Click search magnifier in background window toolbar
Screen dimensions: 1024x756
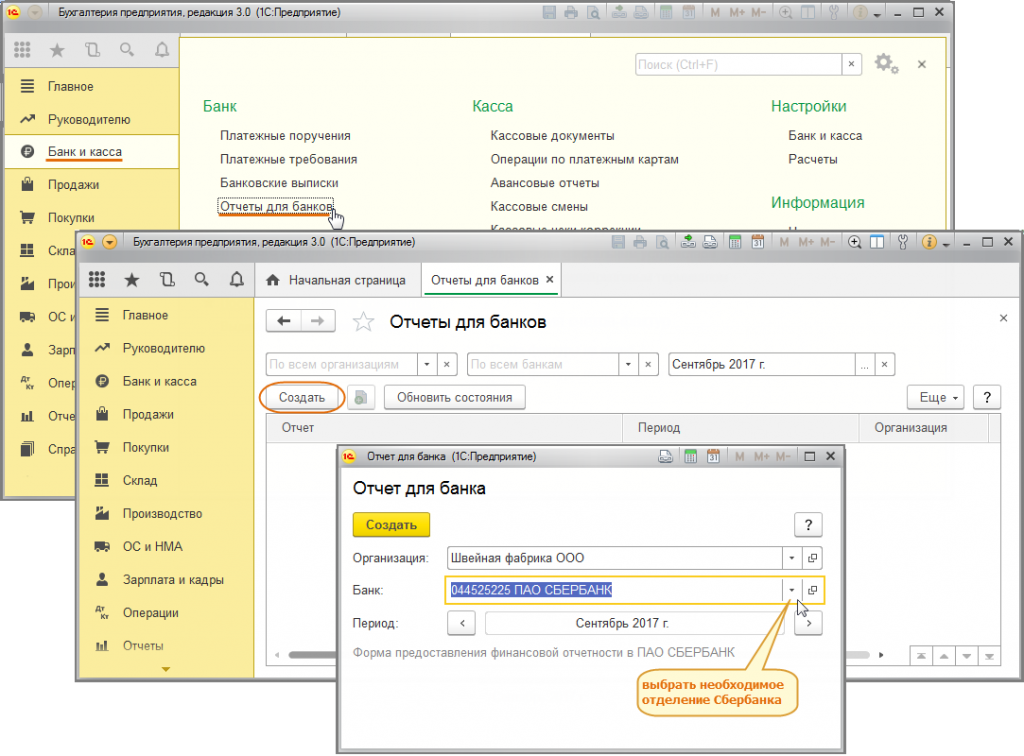click(x=127, y=50)
